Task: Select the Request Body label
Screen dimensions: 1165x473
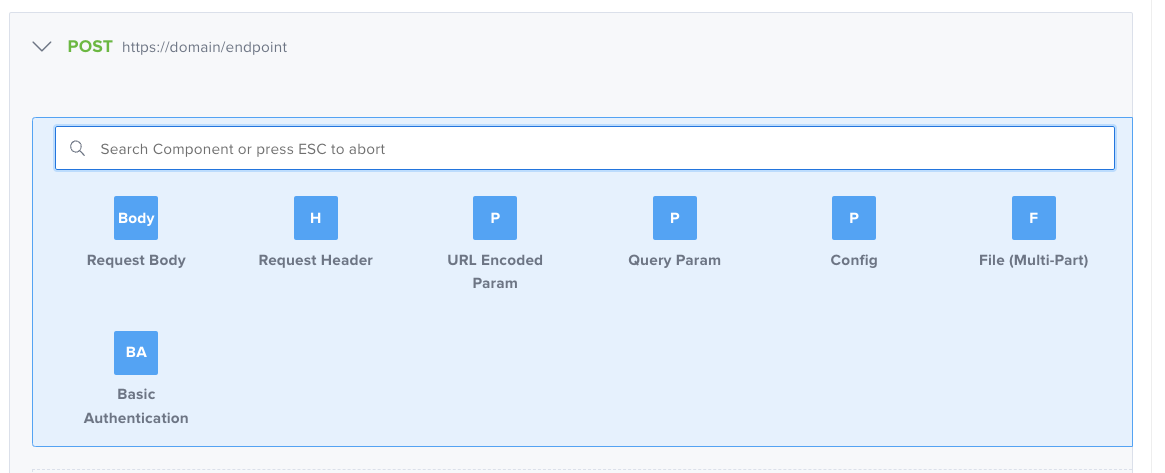Action: click(x=136, y=260)
